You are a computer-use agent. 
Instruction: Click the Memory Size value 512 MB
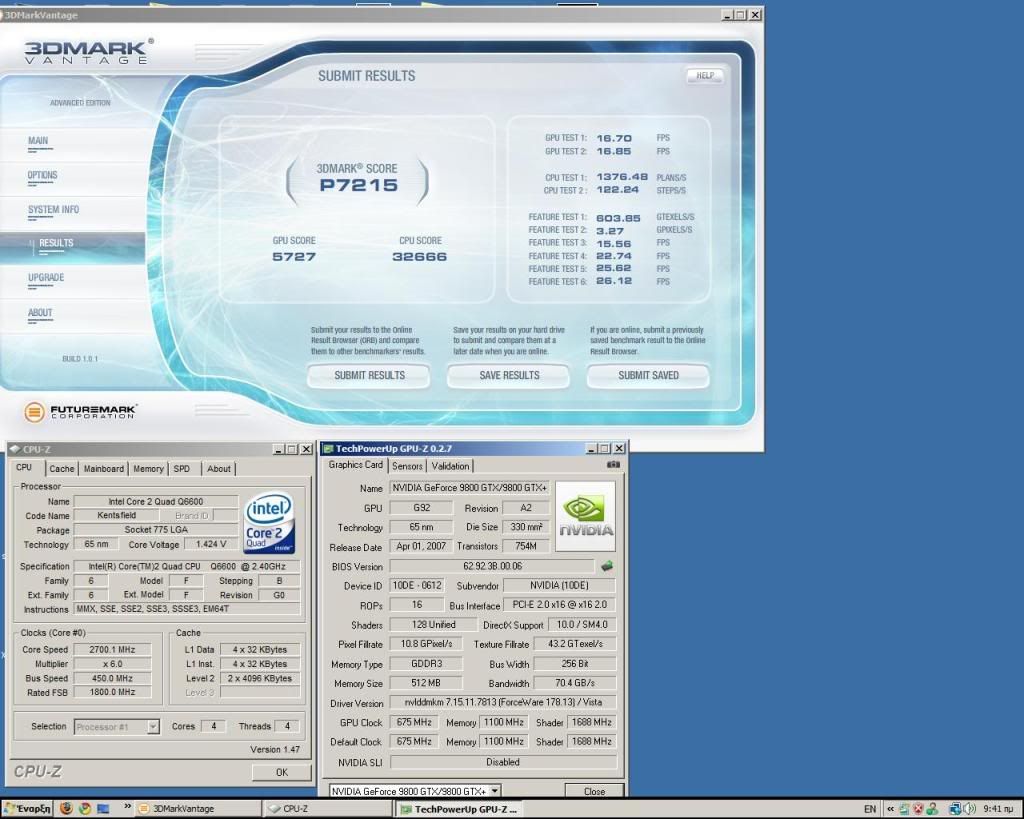tap(426, 683)
